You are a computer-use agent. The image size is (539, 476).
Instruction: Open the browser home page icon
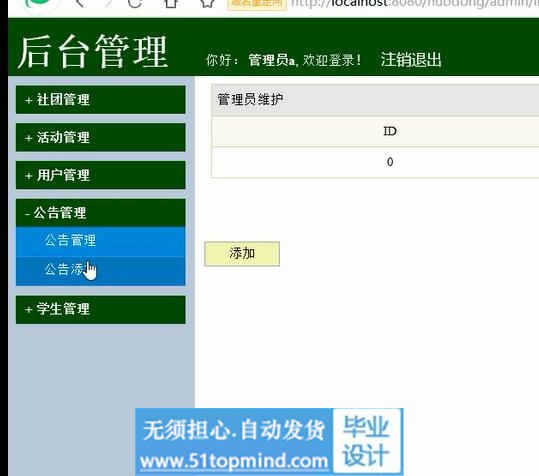pyautogui.click(x=171, y=3)
